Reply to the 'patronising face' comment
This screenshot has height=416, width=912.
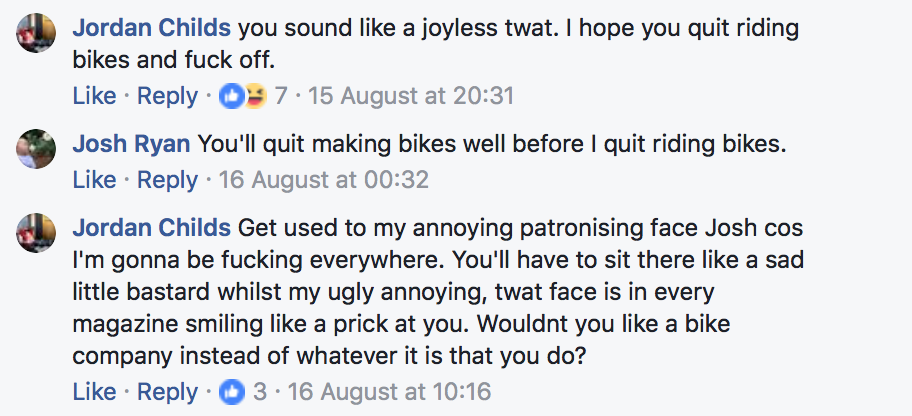(167, 393)
